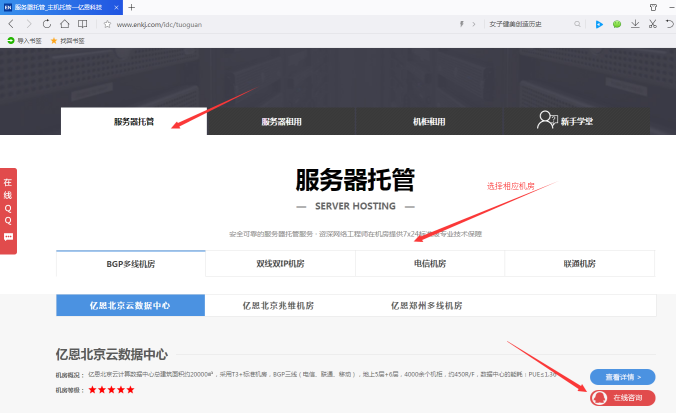Image resolution: width=676 pixels, height=413 pixels.
Task: Open the 找回书签 bookmark item
Action: pos(68,41)
